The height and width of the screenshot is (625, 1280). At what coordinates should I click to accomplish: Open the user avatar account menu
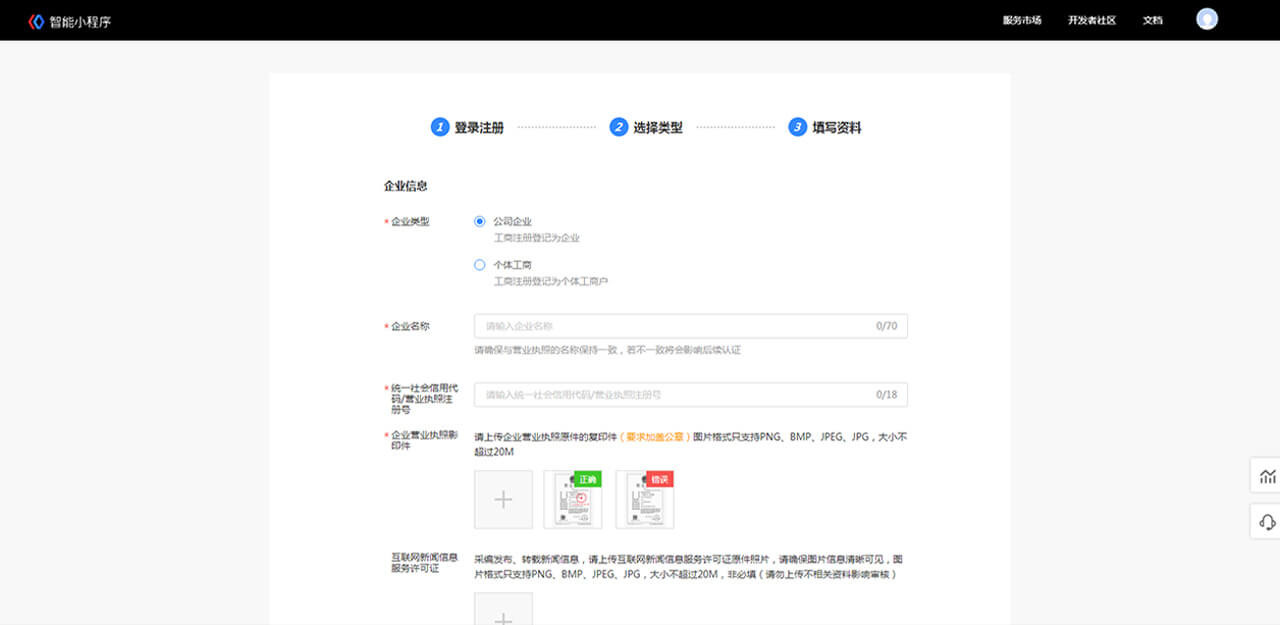point(1206,18)
